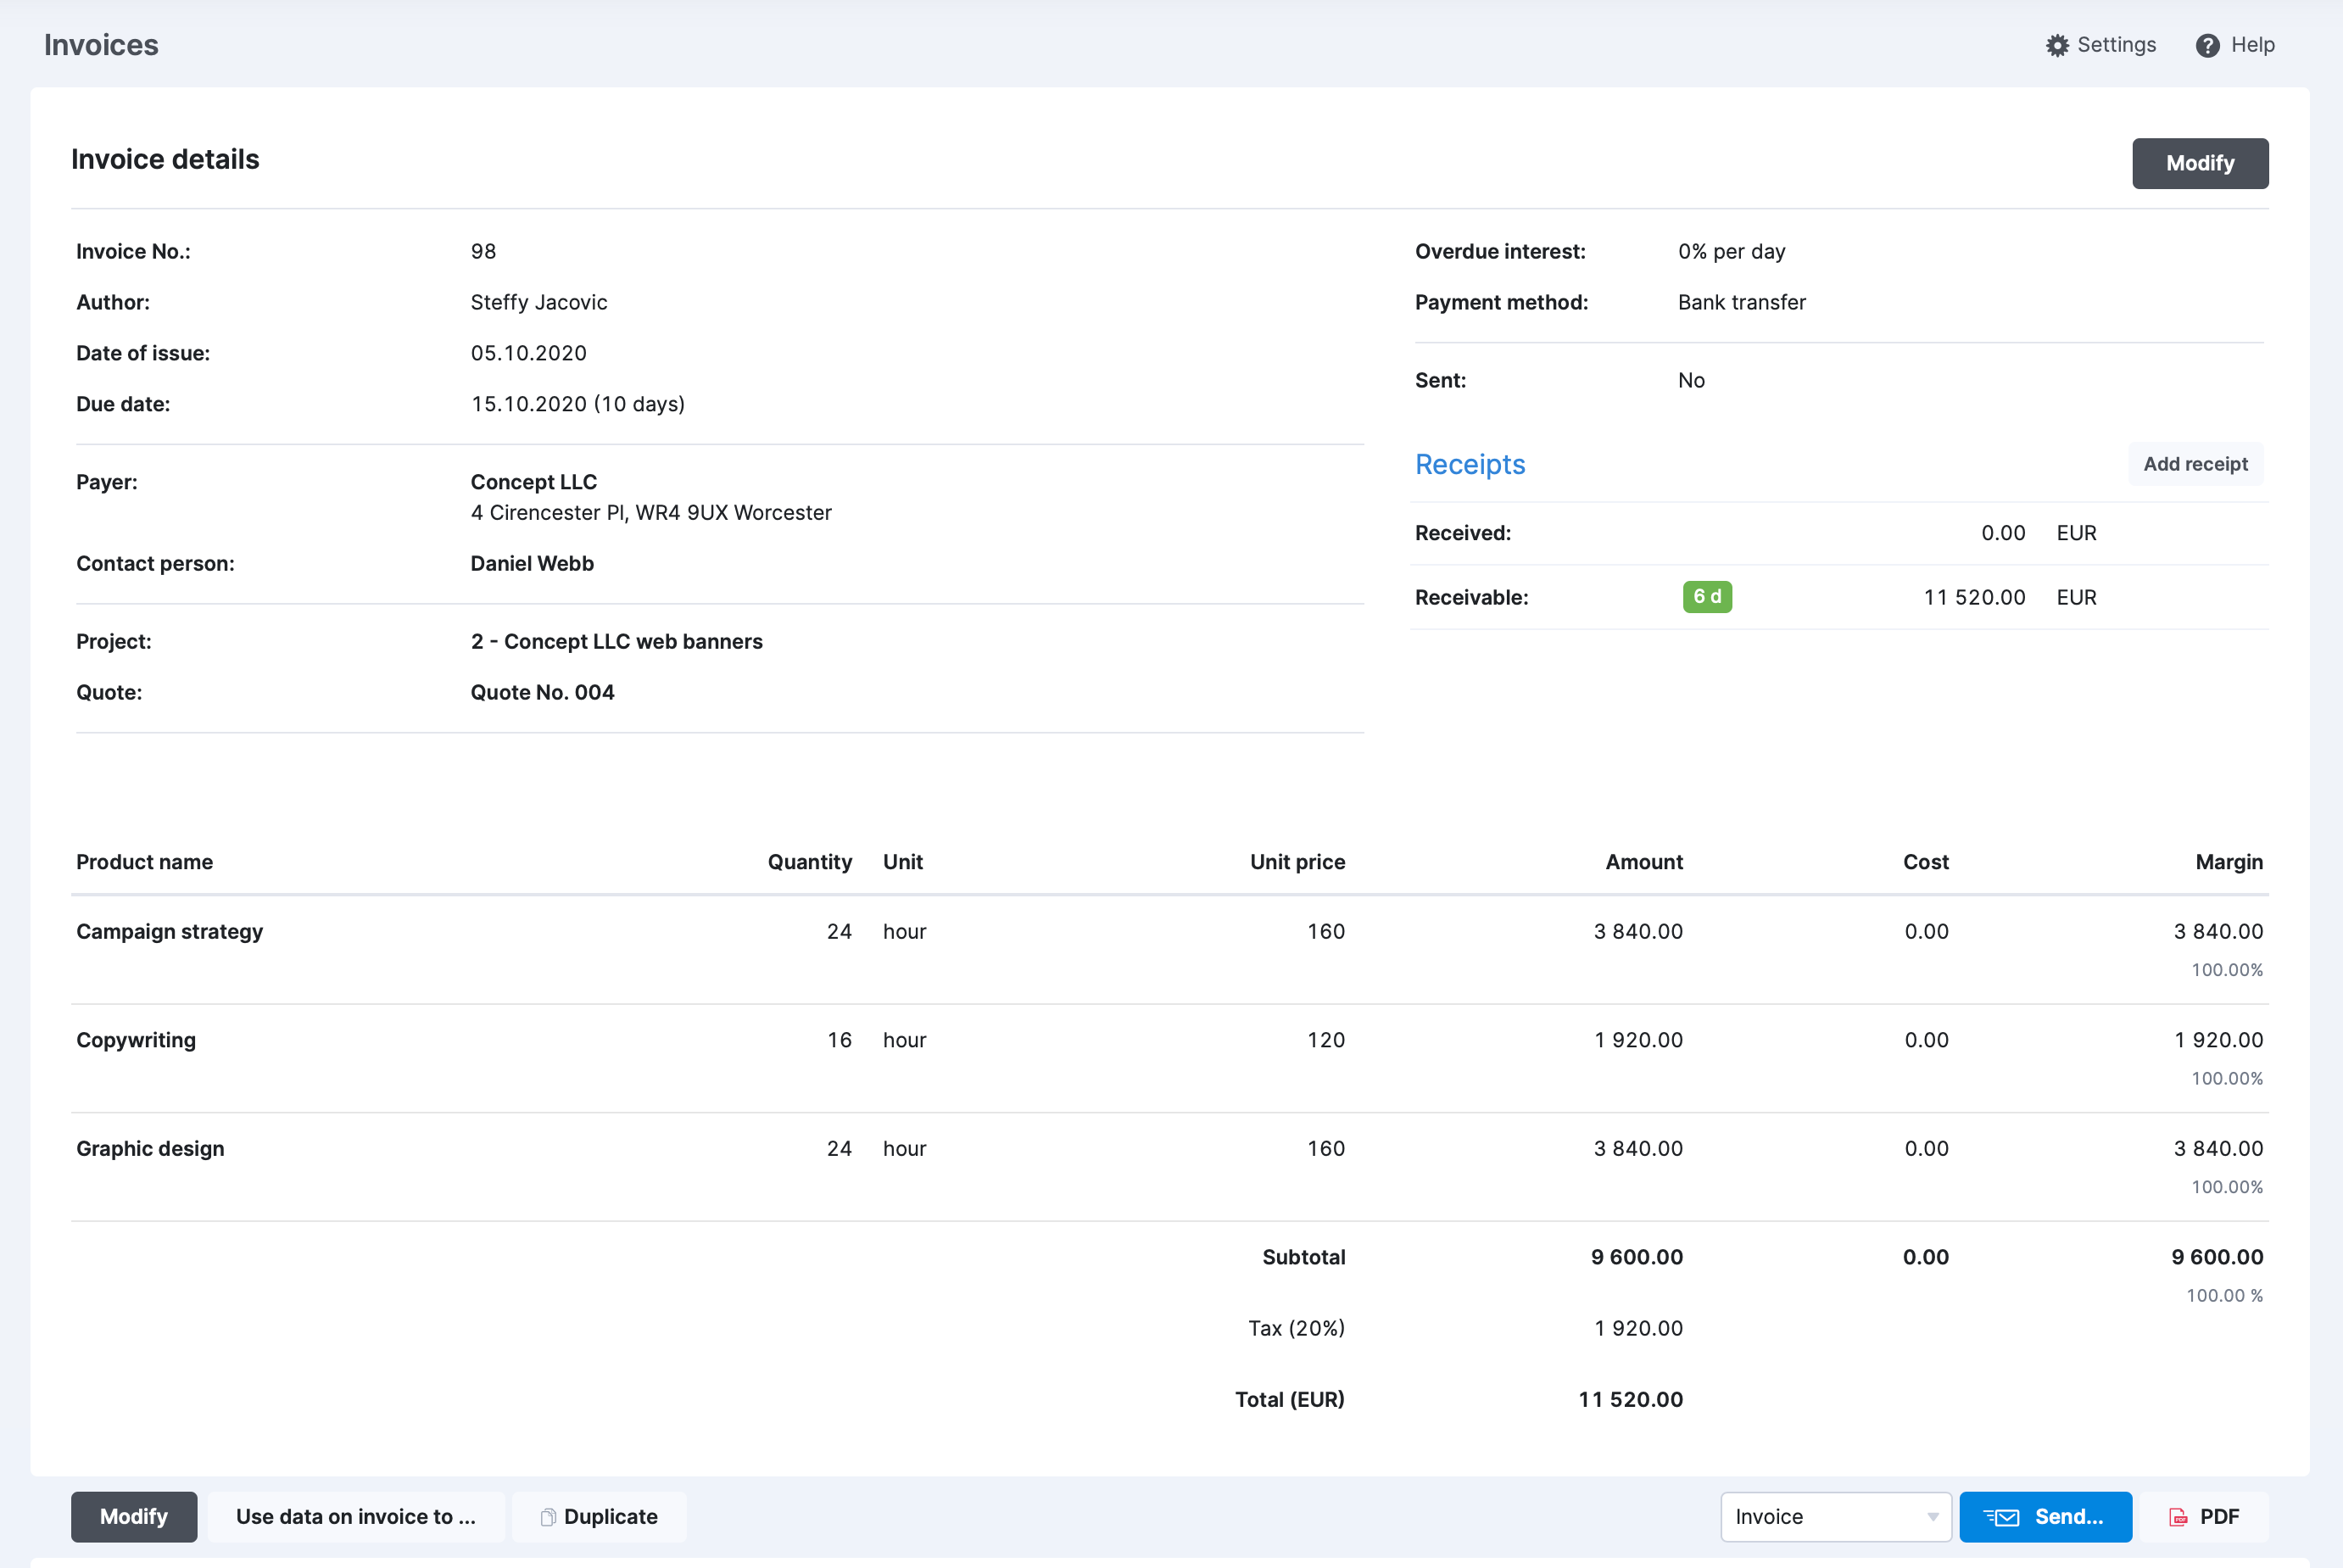Click Bank transfer payment method
2343x1568 pixels.
pyautogui.click(x=1741, y=302)
